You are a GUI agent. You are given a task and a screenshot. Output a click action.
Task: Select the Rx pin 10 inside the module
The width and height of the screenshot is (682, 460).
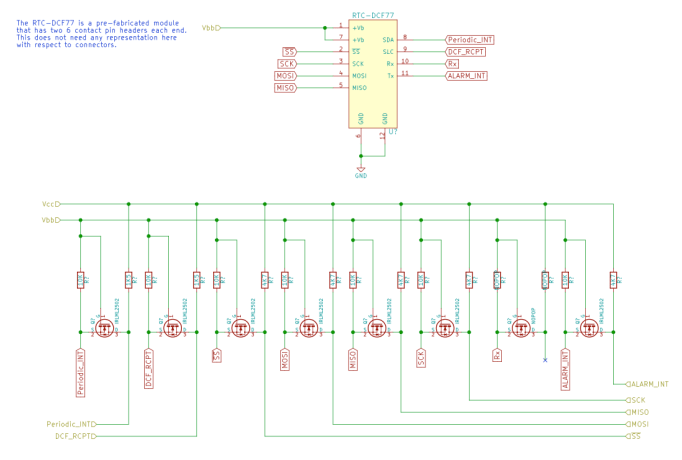pyautogui.click(x=390, y=63)
